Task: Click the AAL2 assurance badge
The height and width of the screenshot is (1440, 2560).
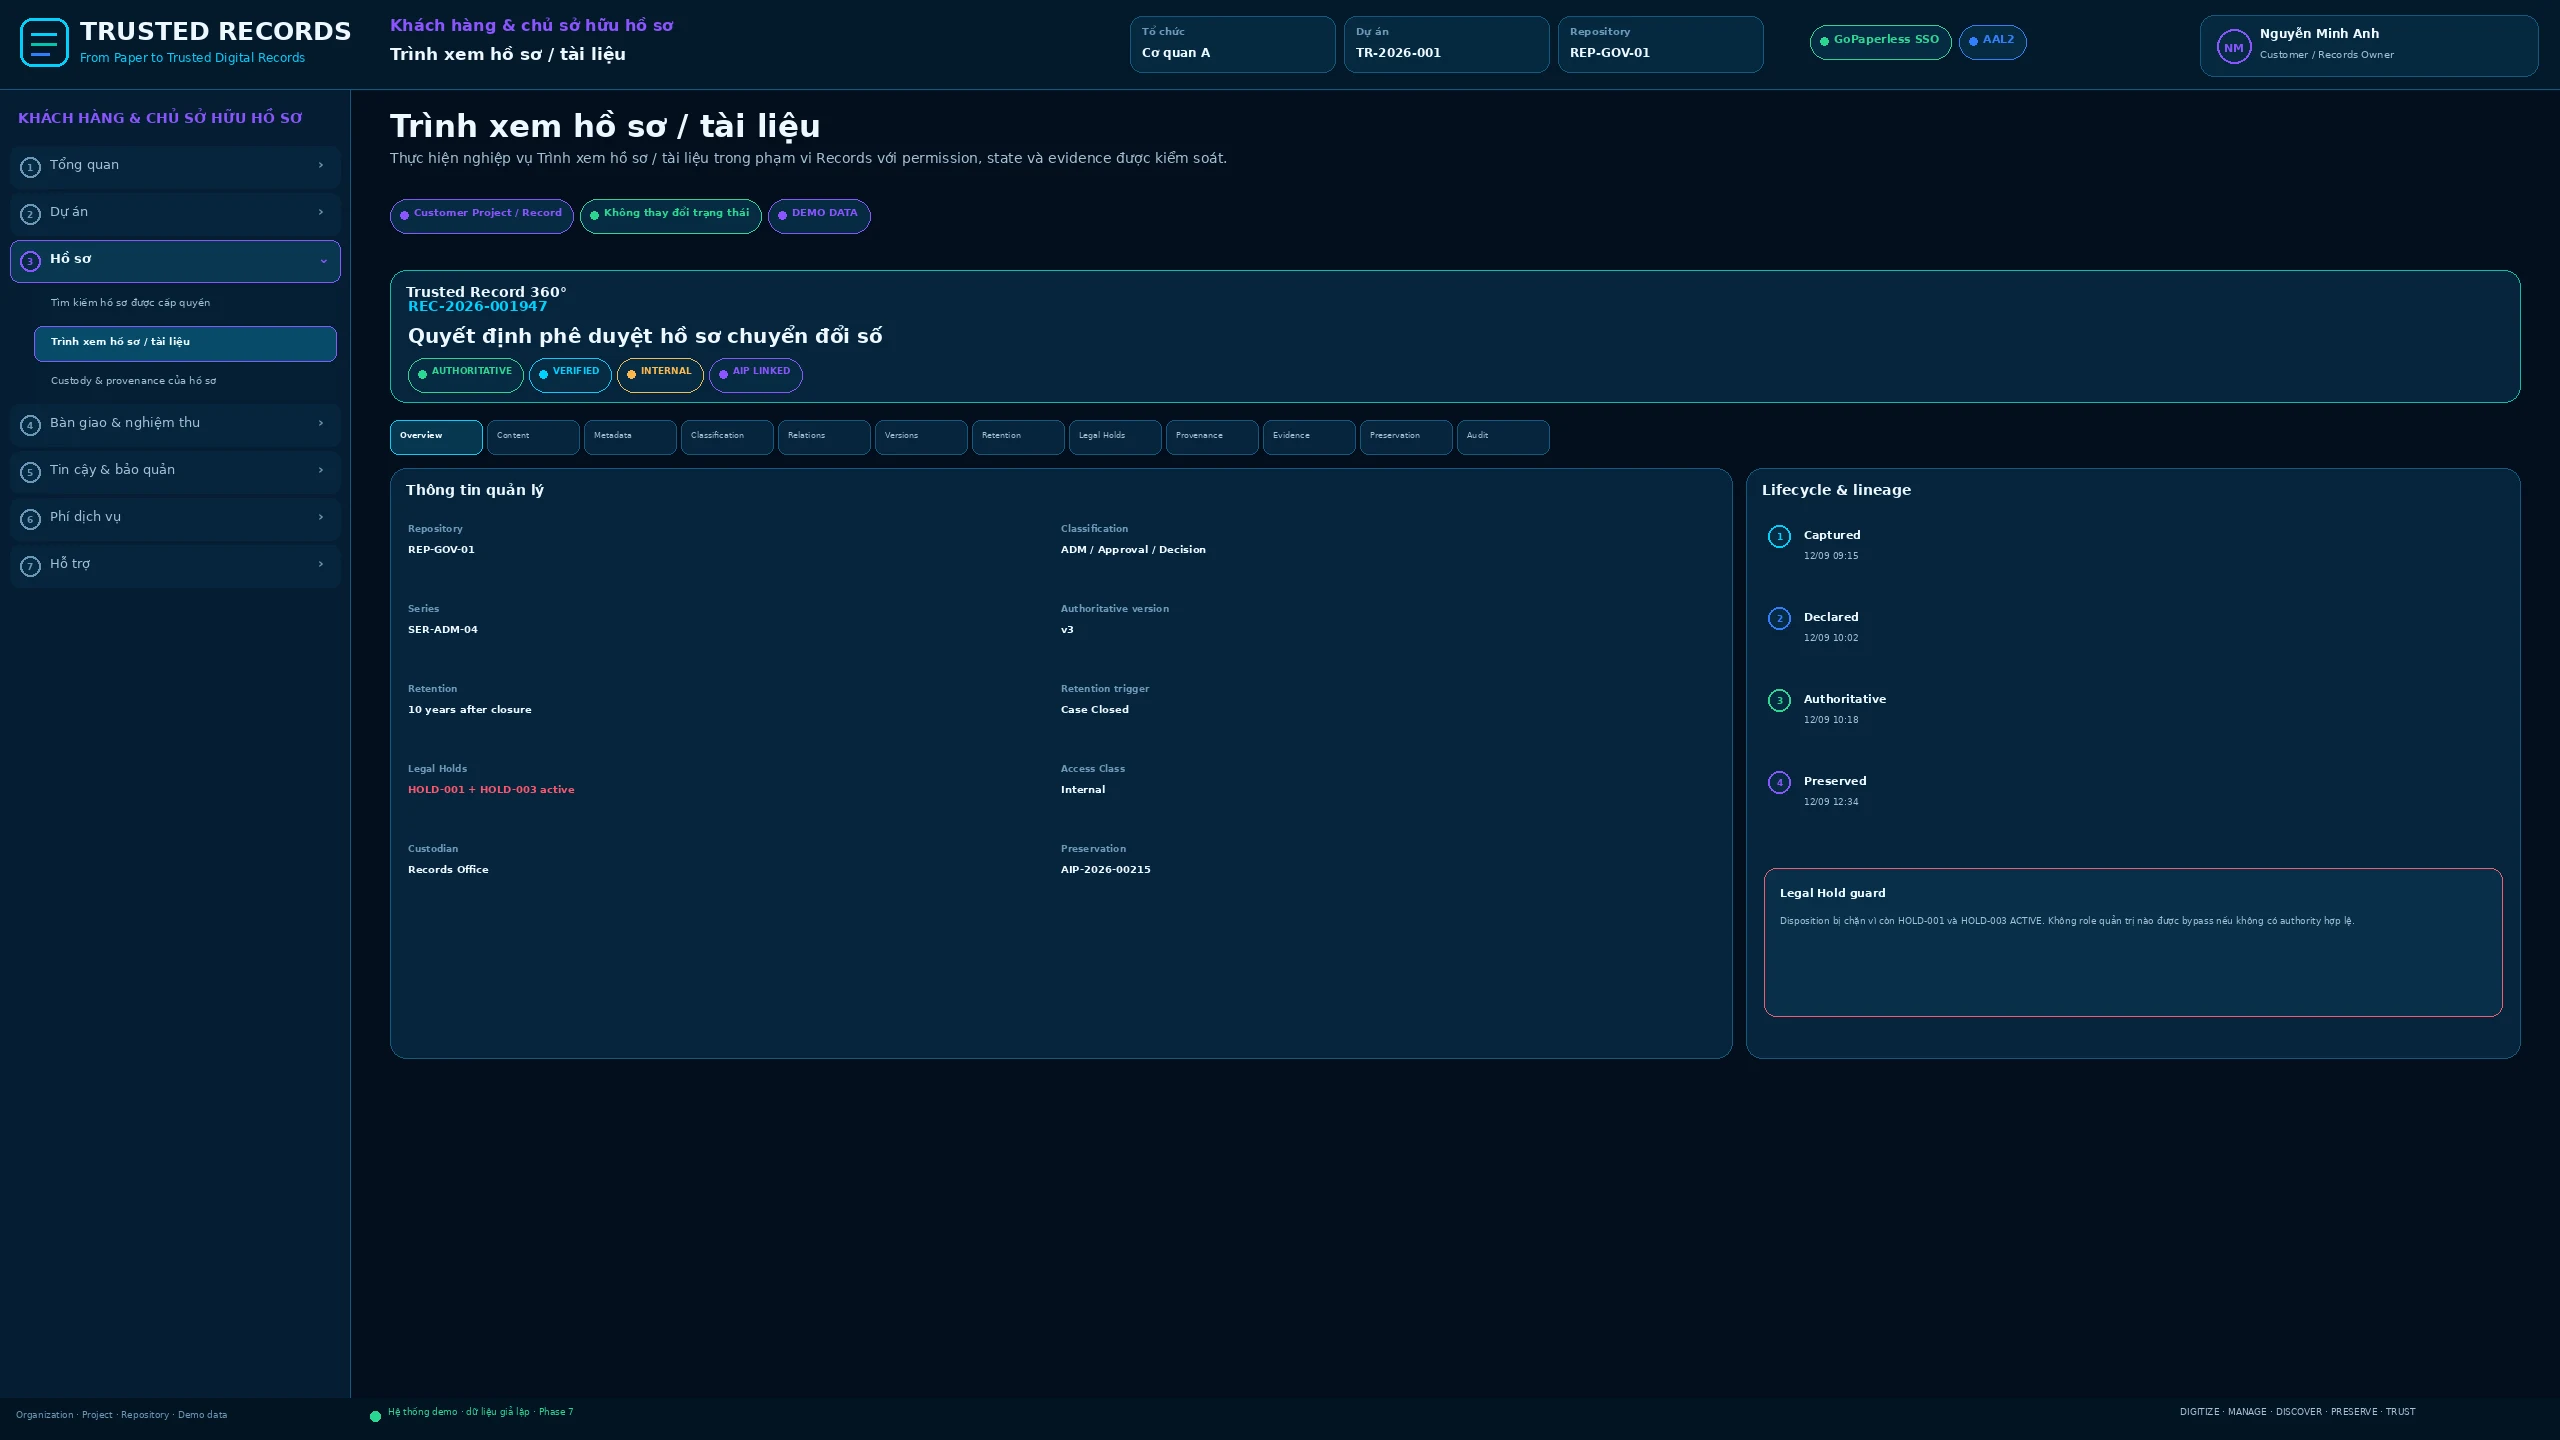Action: [x=1992, y=42]
